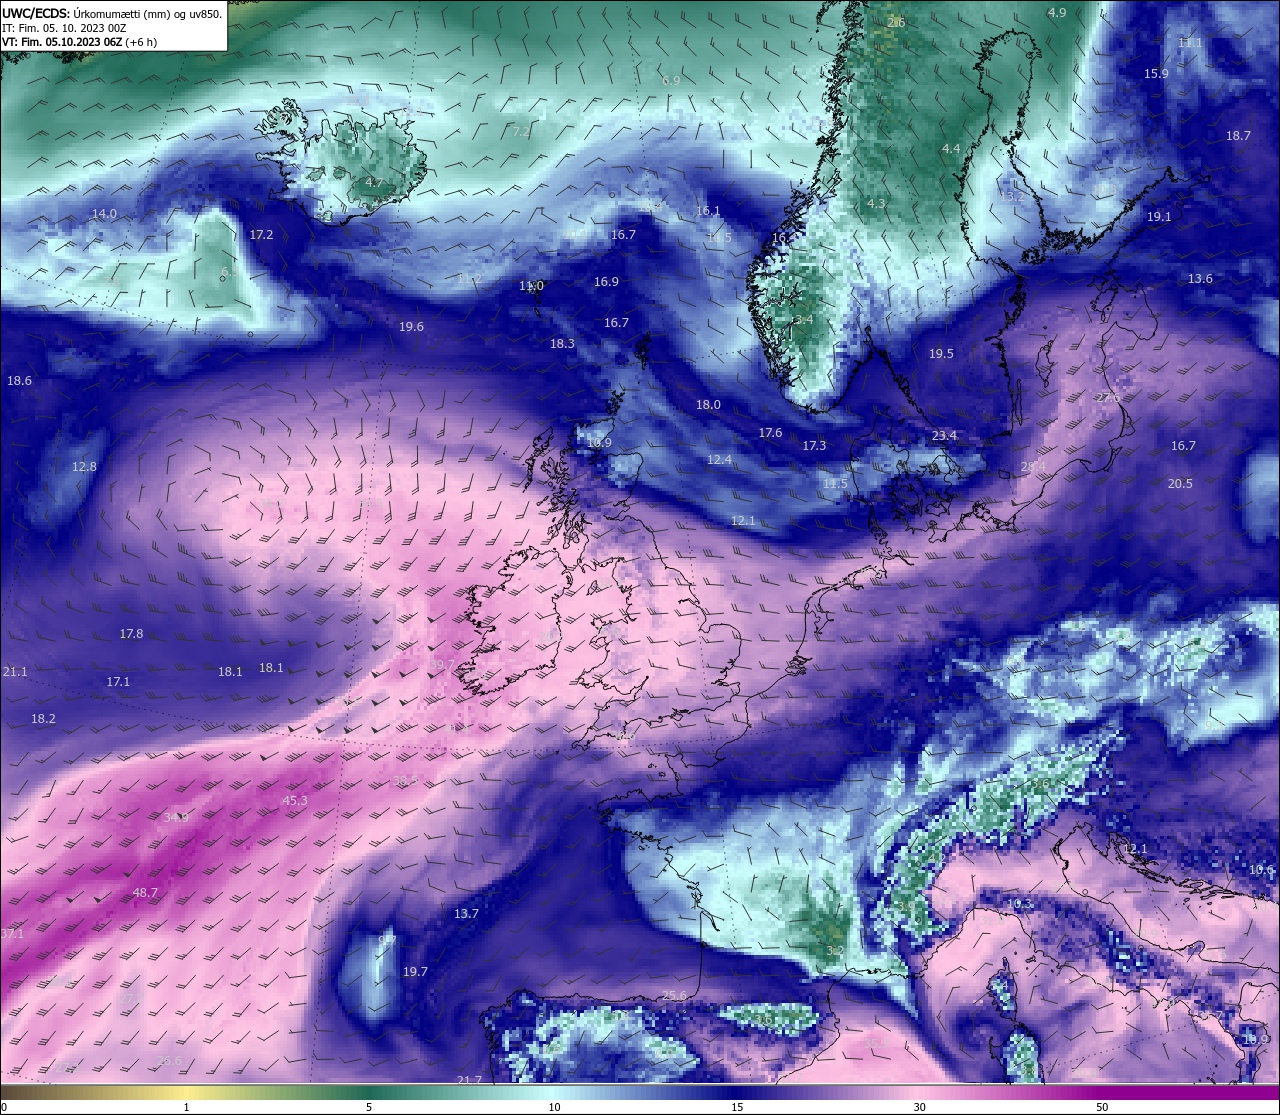Click the '0' tick on the color scale

tap(3, 1107)
